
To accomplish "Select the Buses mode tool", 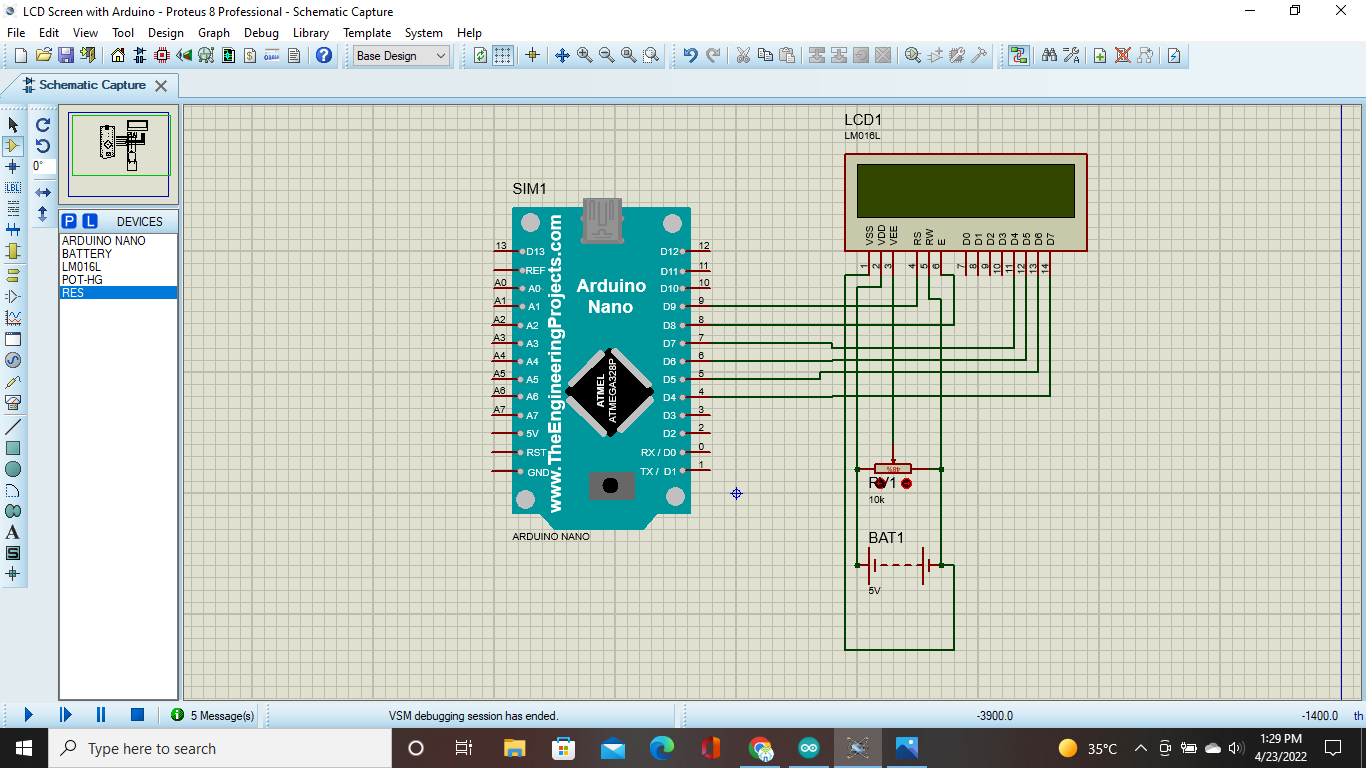I will point(13,230).
